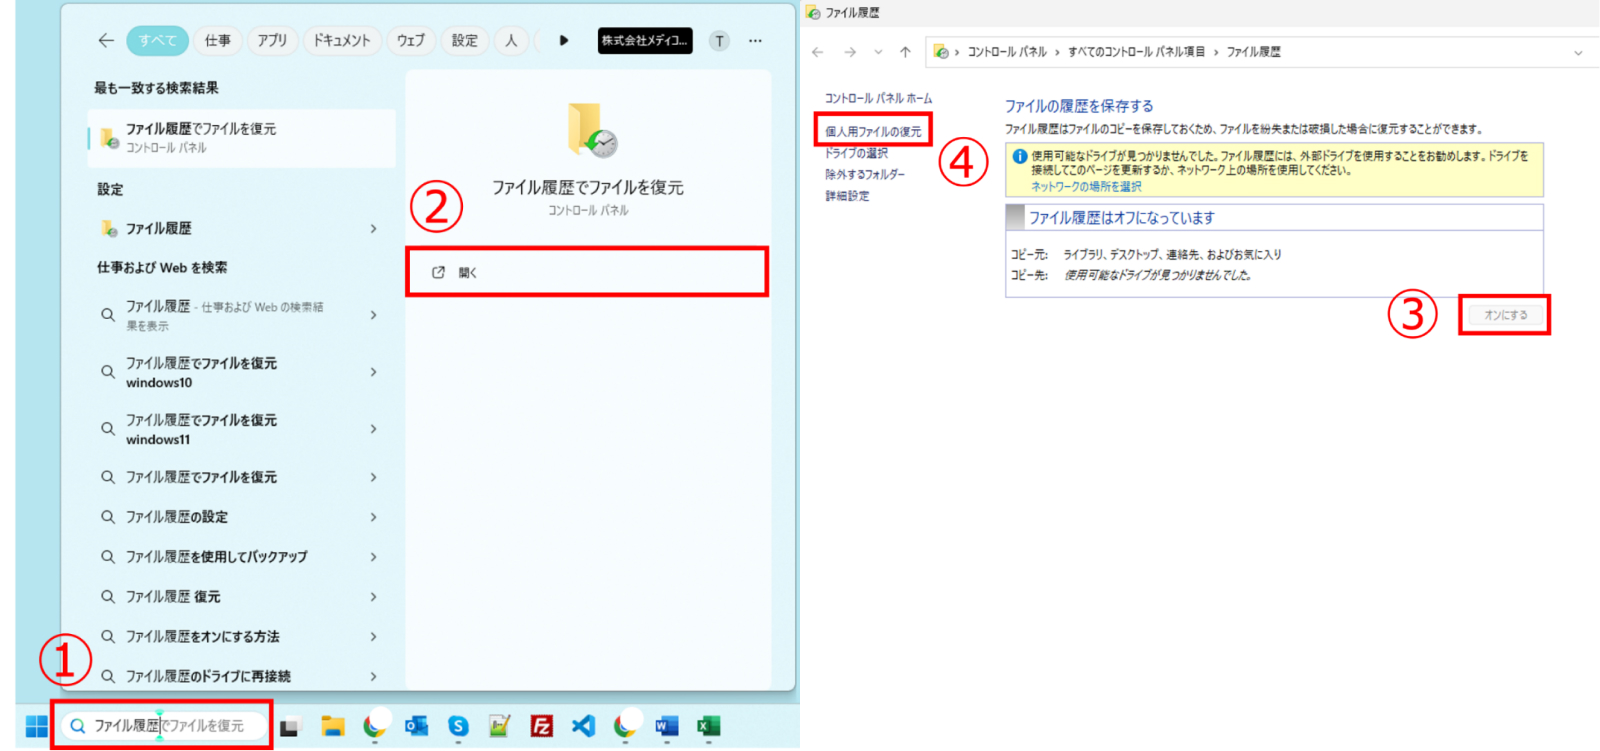Screen dimensions: 1600x751
Task: Select the best match result under 最も一致する検索結果
Action: 242,137
